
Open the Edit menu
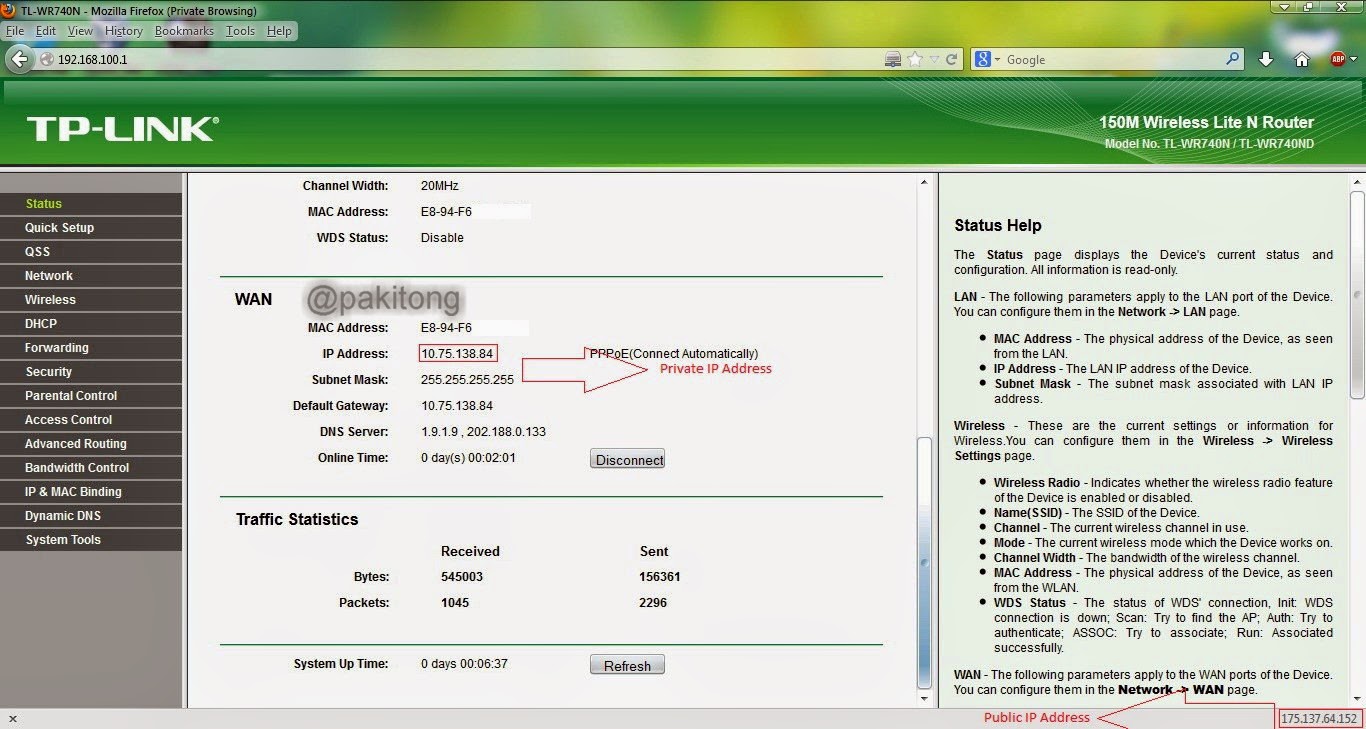tap(46, 31)
